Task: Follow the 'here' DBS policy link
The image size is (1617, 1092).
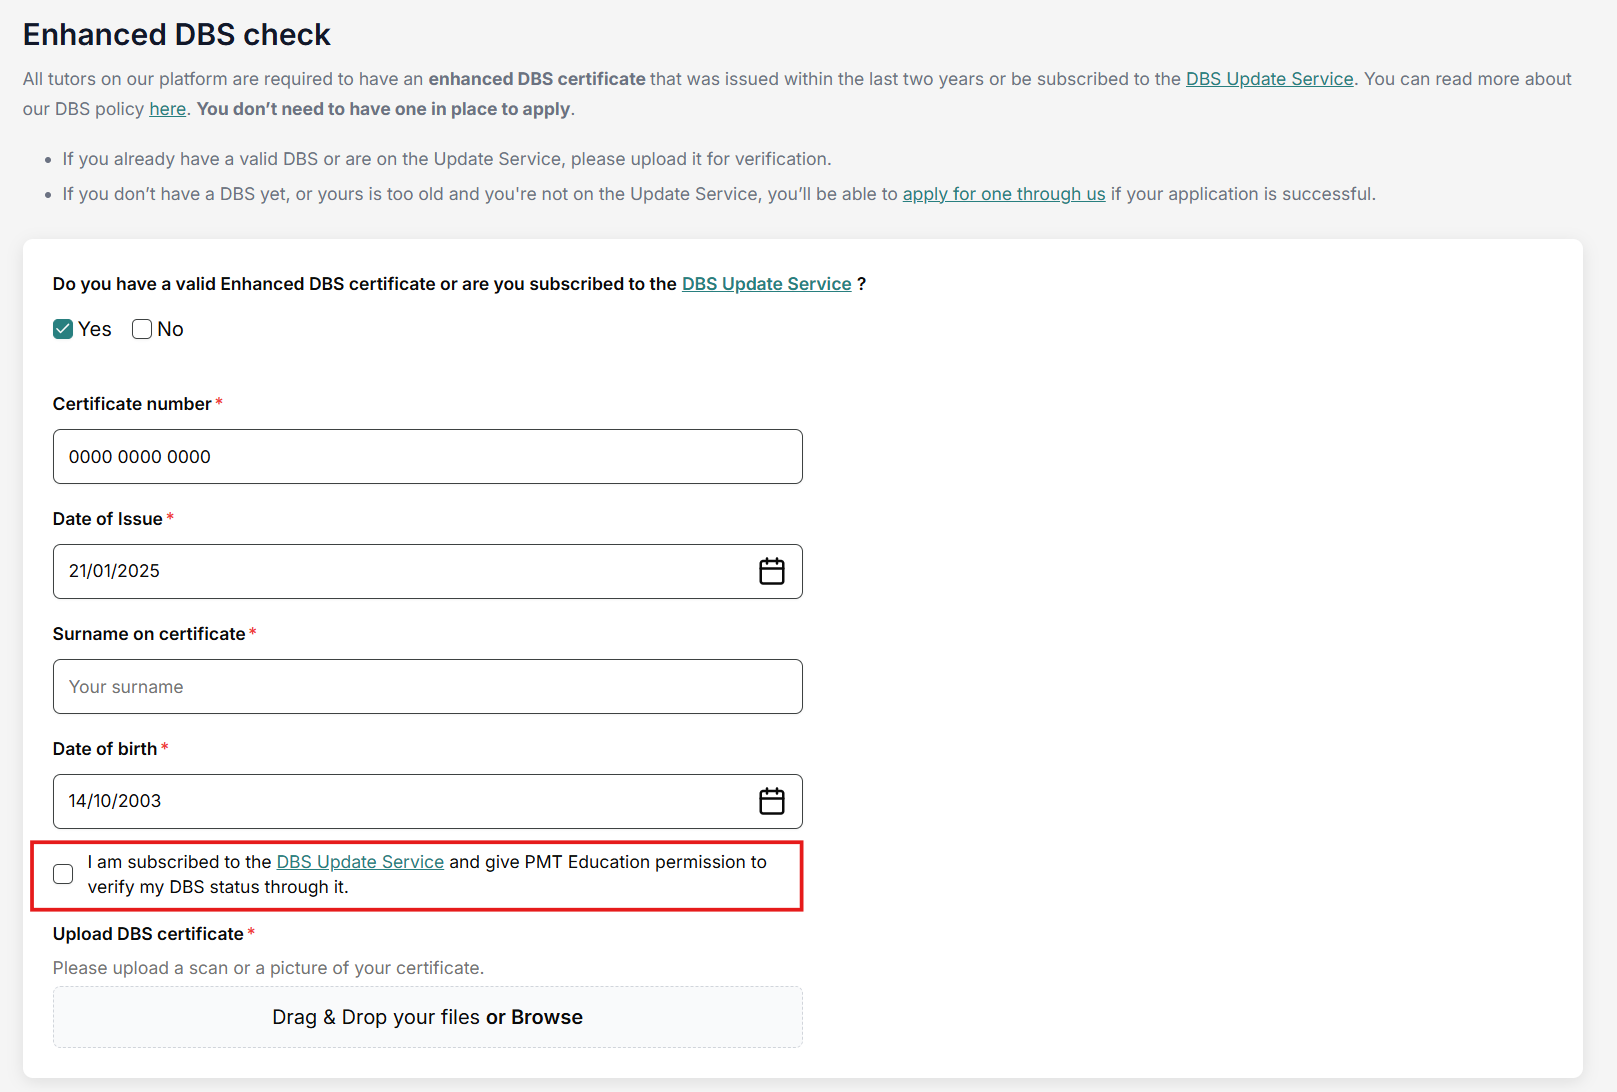Action: click(167, 109)
